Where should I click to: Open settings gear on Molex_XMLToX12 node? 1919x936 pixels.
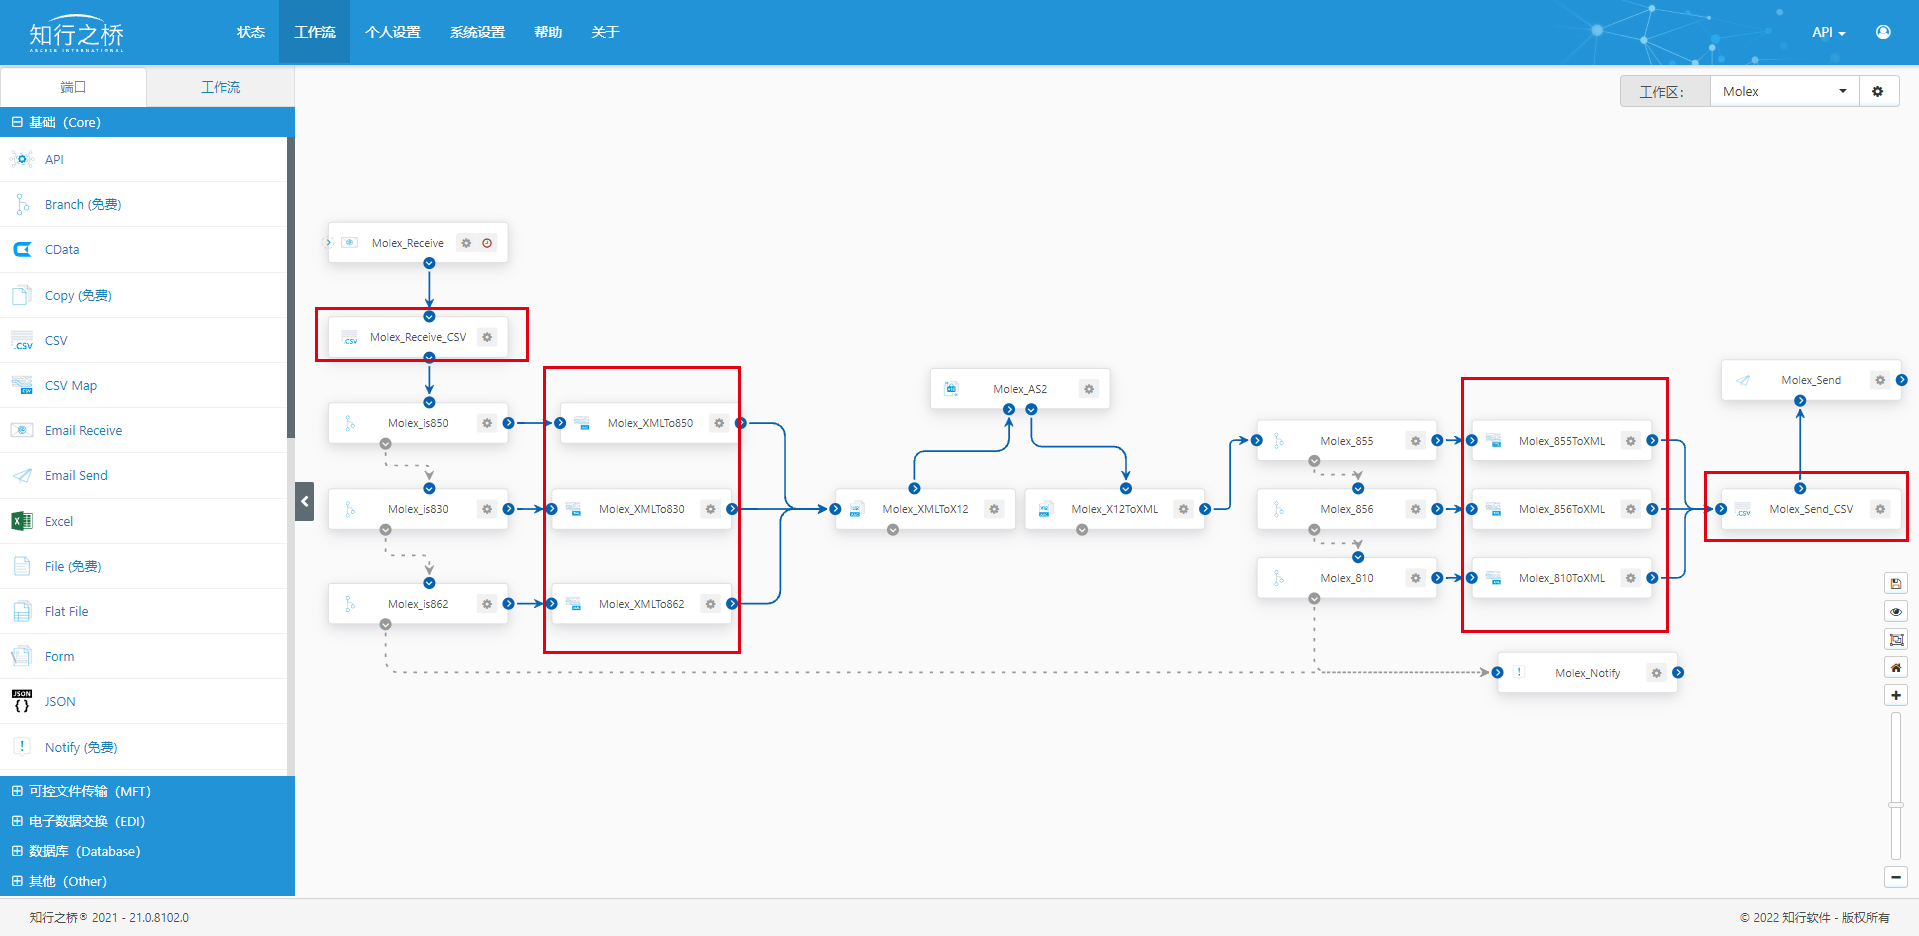(x=994, y=509)
